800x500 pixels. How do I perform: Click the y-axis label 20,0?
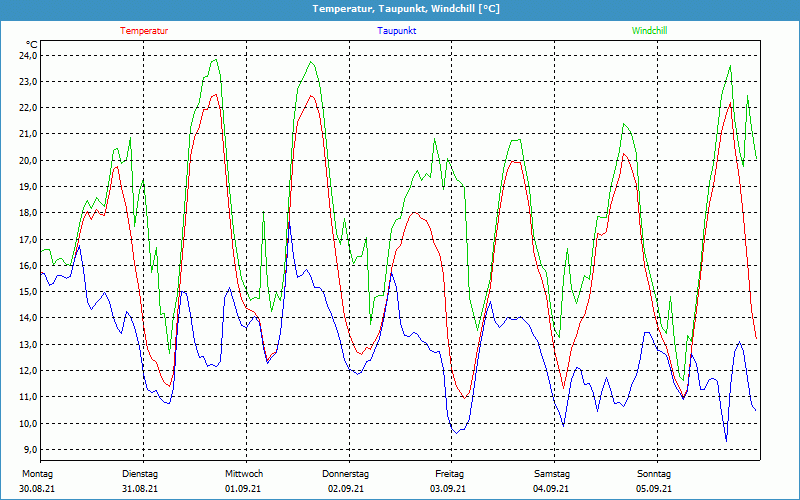28,160
